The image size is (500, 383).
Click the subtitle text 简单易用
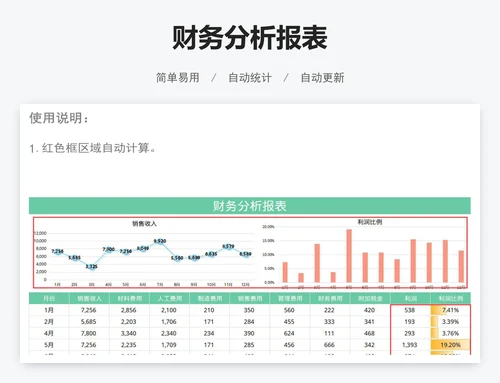tap(178, 78)
